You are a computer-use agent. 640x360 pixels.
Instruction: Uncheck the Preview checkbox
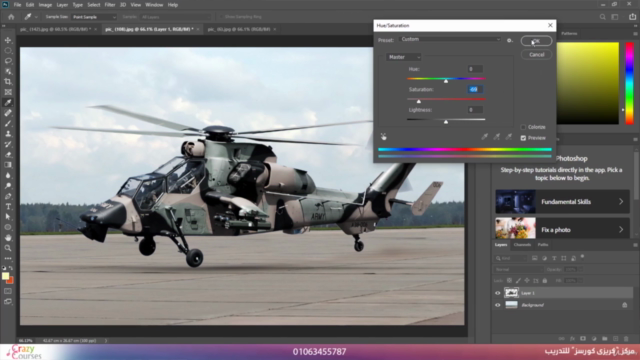pos(523,138)
